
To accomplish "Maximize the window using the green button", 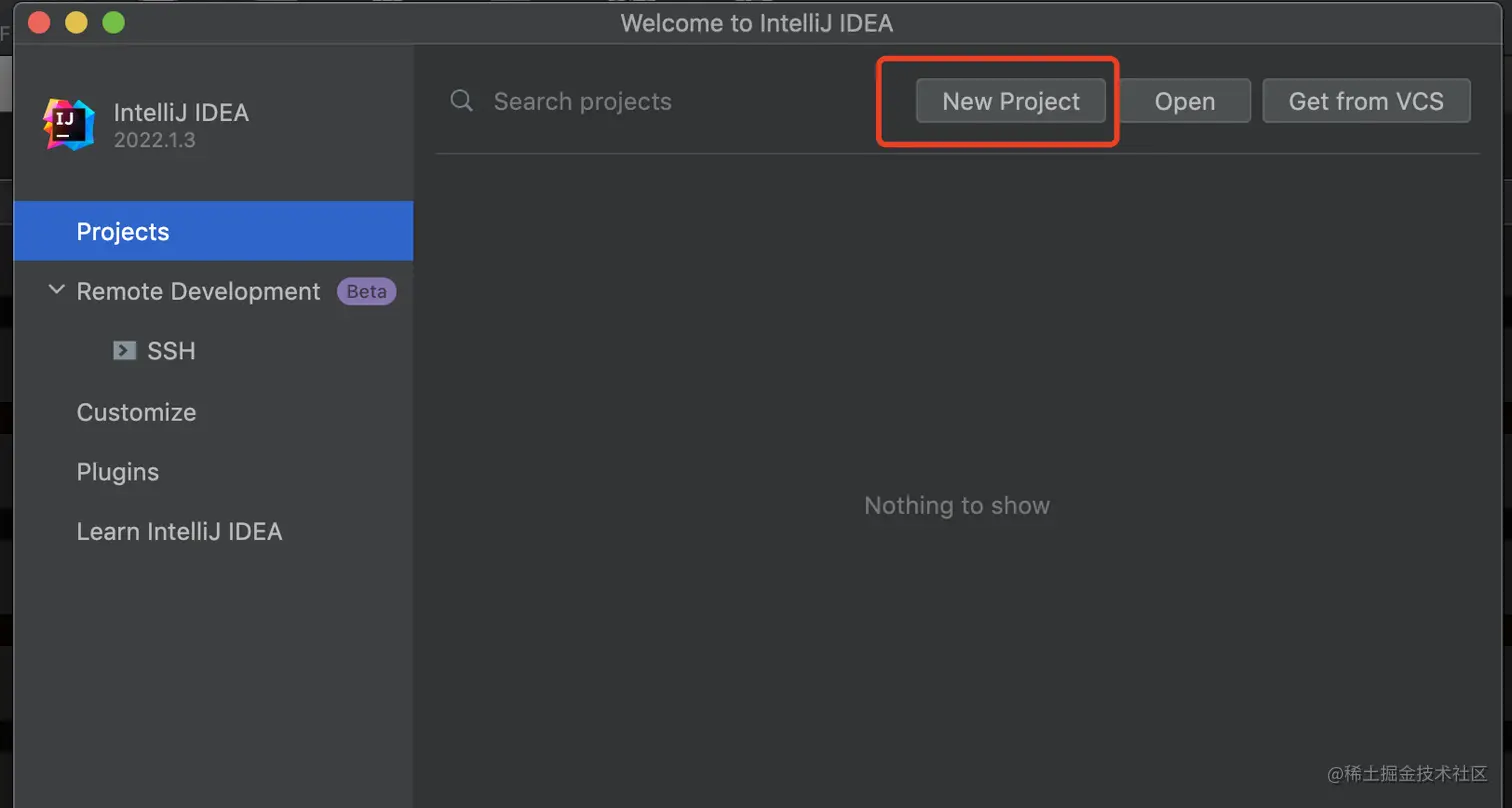I will 114,22.
